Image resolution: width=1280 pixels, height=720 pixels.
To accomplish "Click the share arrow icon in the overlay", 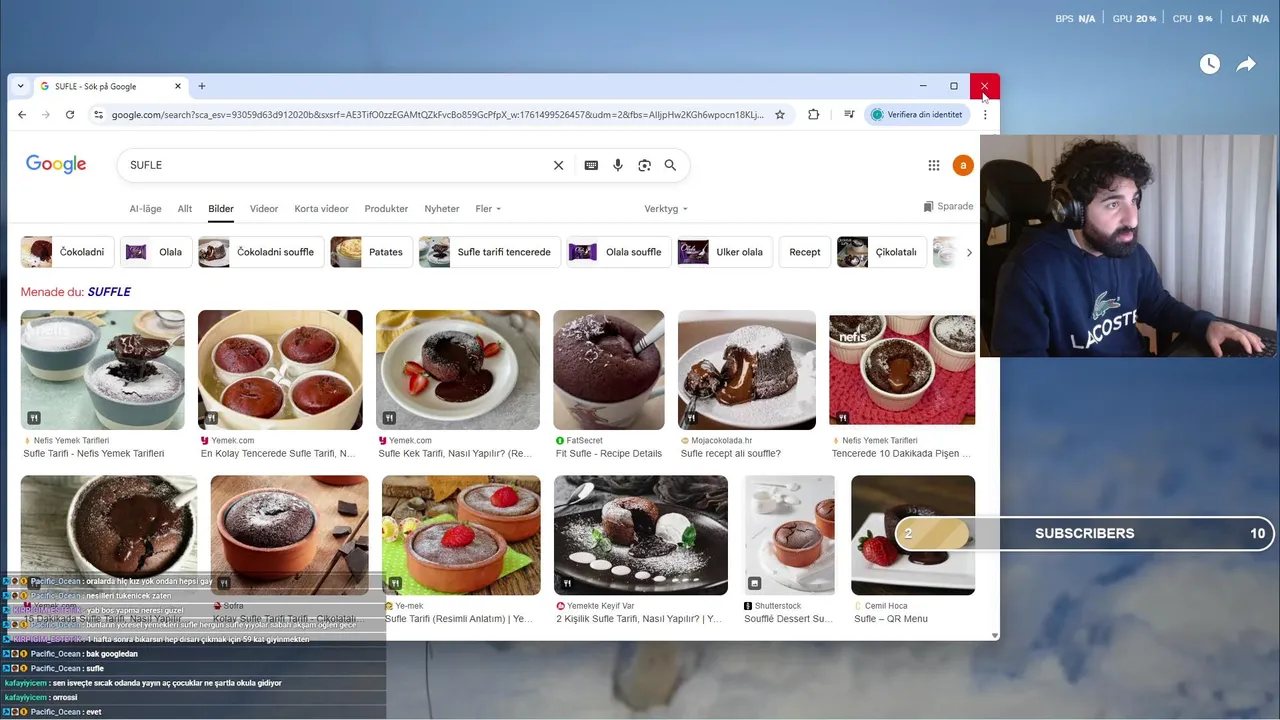I will (x=1246, y=64).
